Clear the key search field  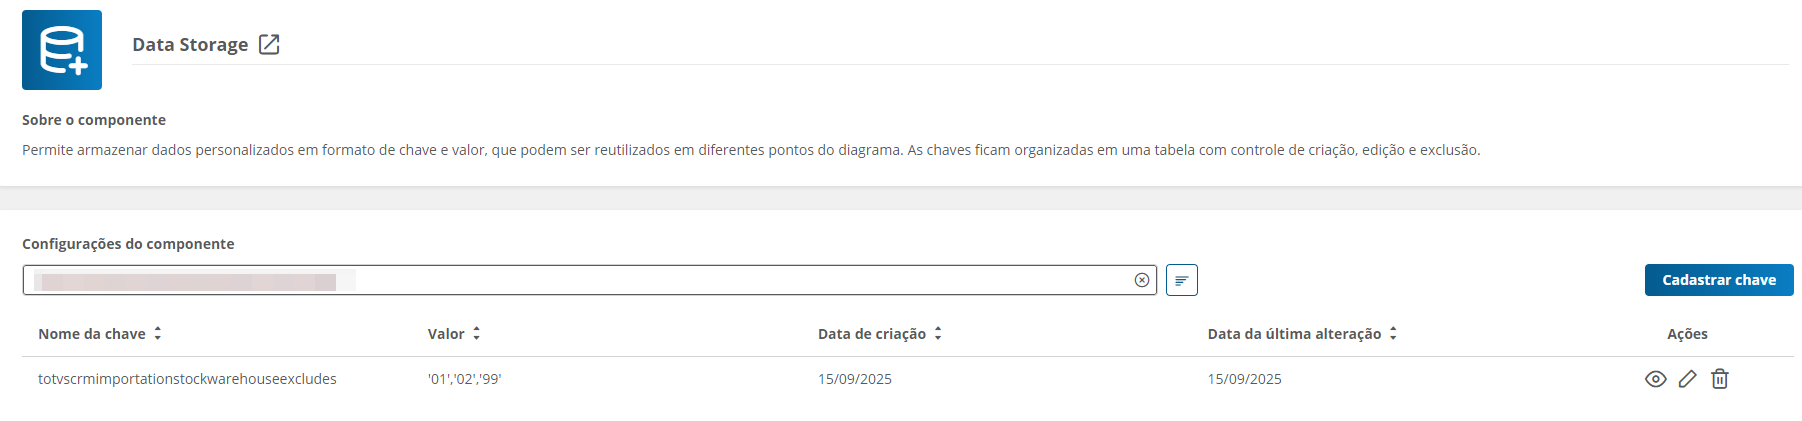pos(1141,280)
